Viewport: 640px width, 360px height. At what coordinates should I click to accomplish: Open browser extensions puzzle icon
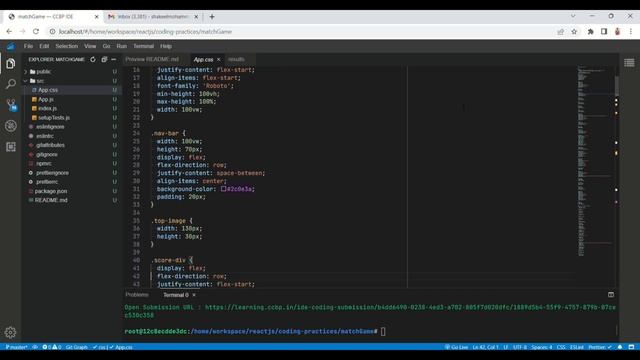(590, 31)
